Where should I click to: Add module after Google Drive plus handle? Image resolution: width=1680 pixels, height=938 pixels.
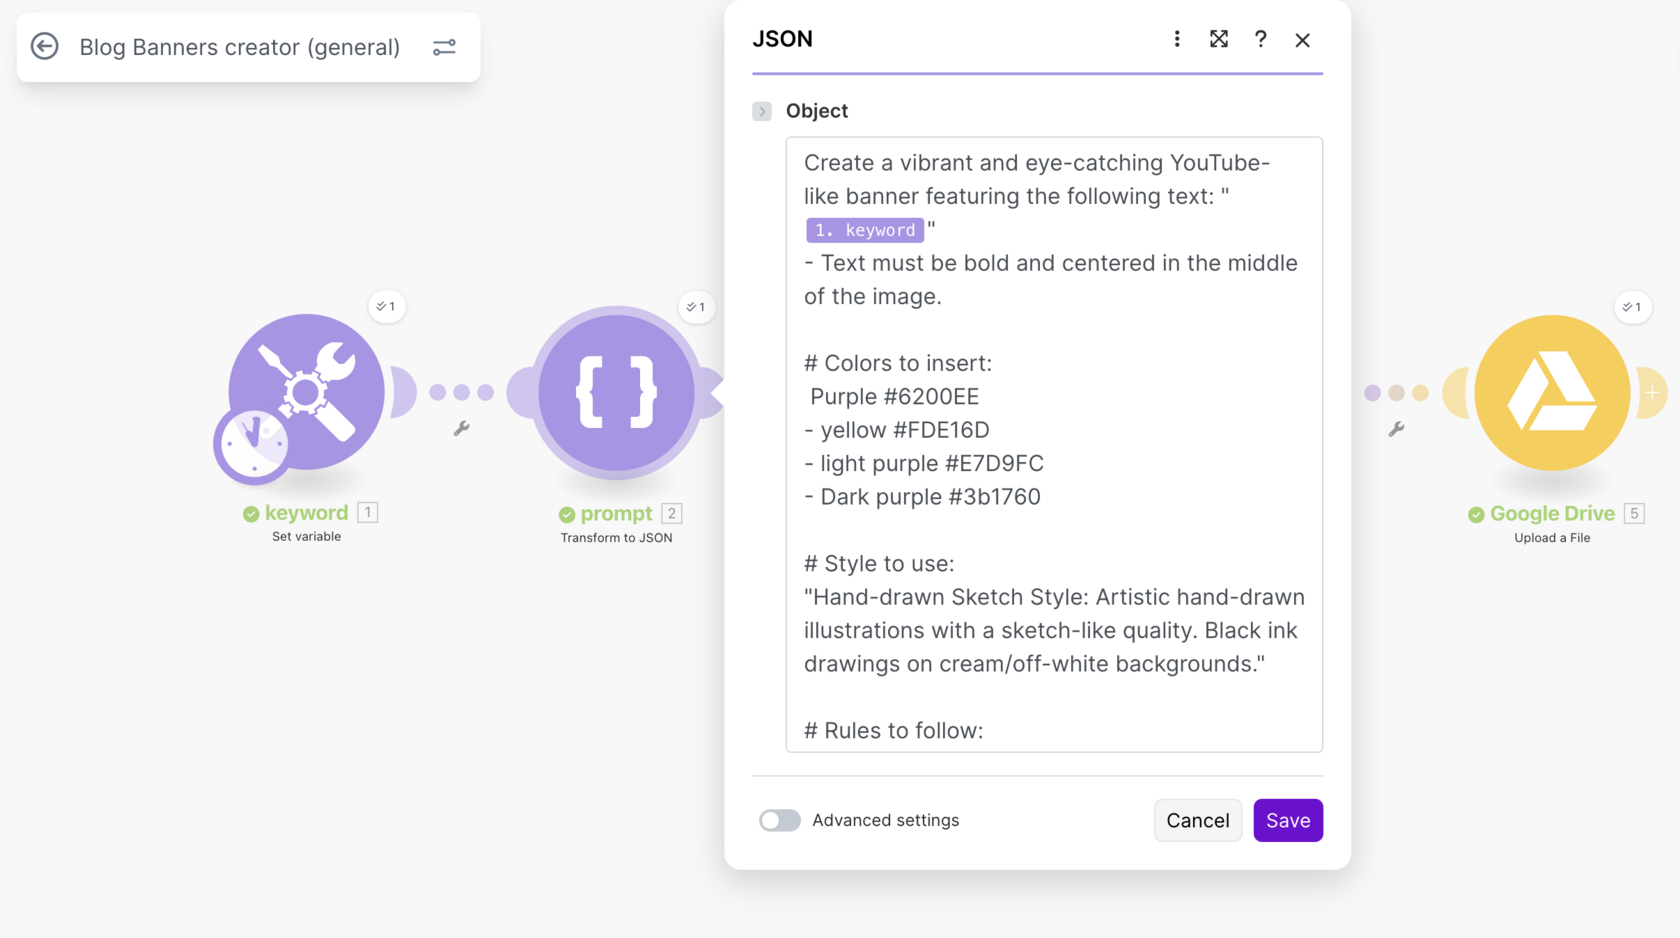1652,393
